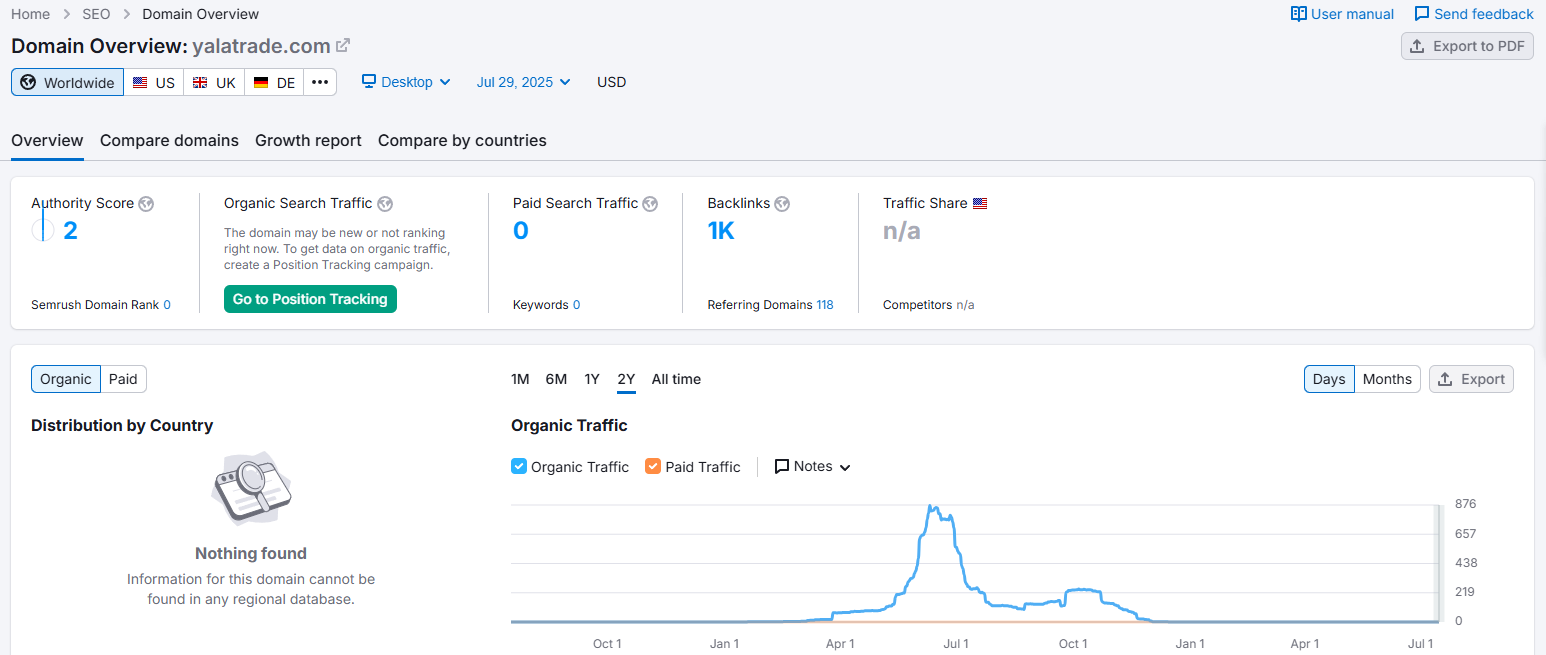Click the globe icon next to Authority Score

[146, 204]
